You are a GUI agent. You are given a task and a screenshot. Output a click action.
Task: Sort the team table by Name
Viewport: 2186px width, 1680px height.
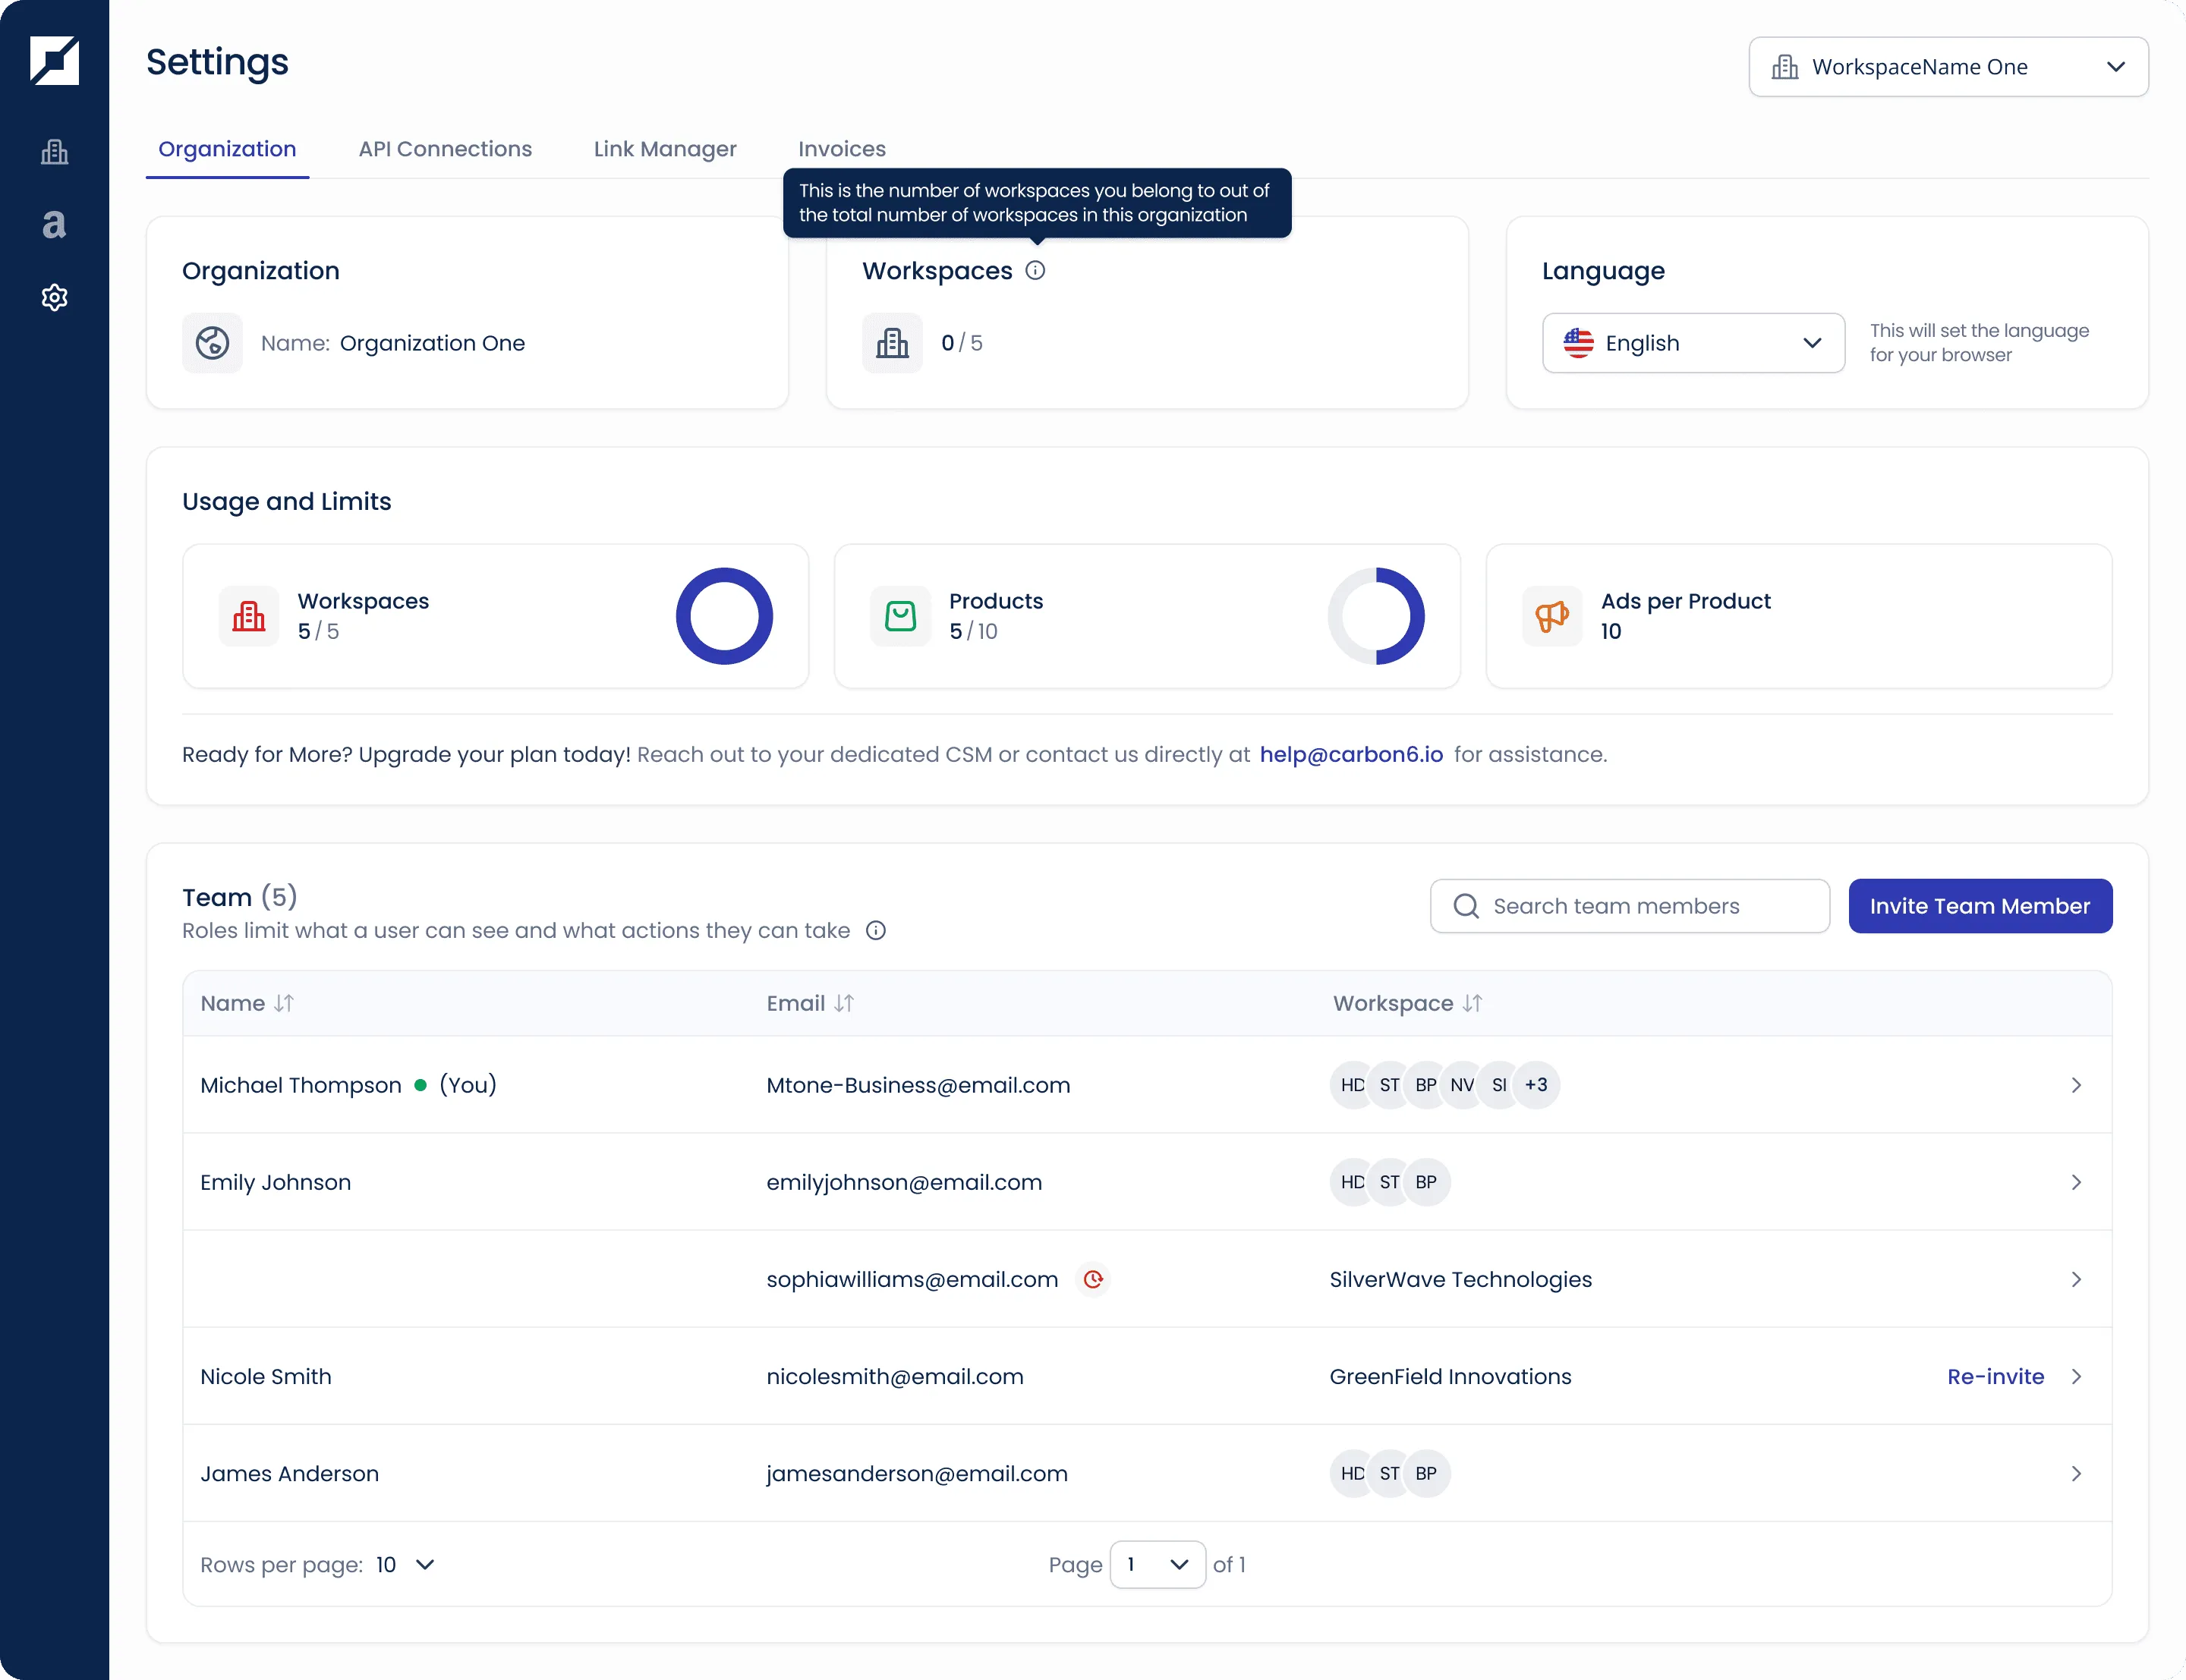point(284,1003)
